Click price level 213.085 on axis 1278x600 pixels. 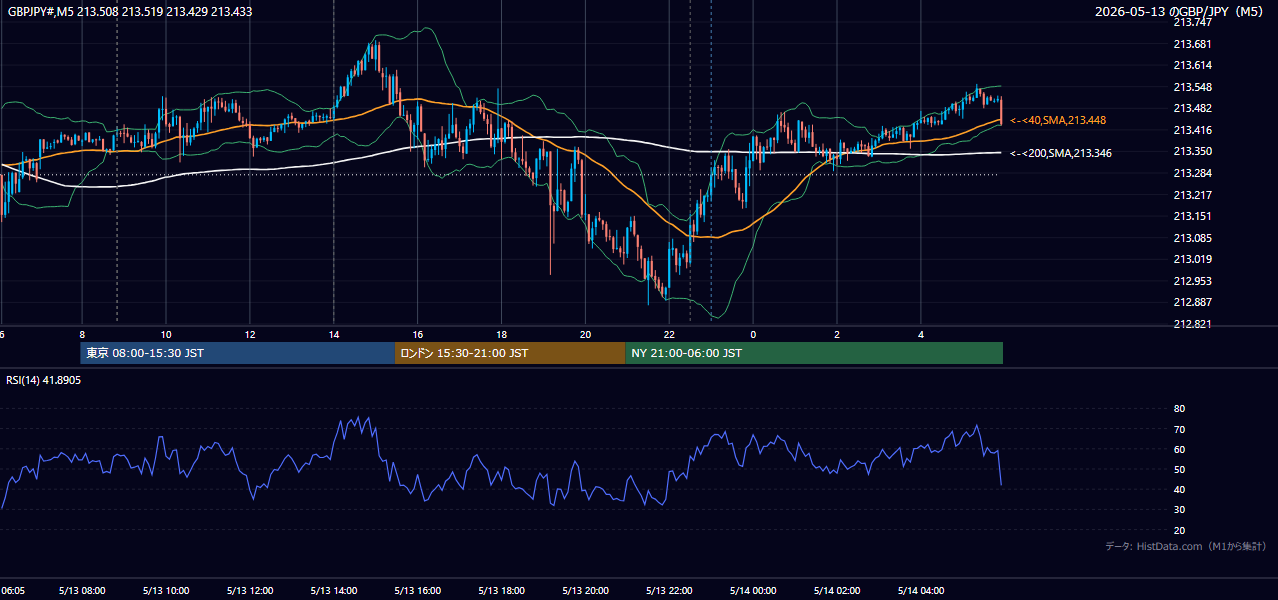tap(1192, 238)
